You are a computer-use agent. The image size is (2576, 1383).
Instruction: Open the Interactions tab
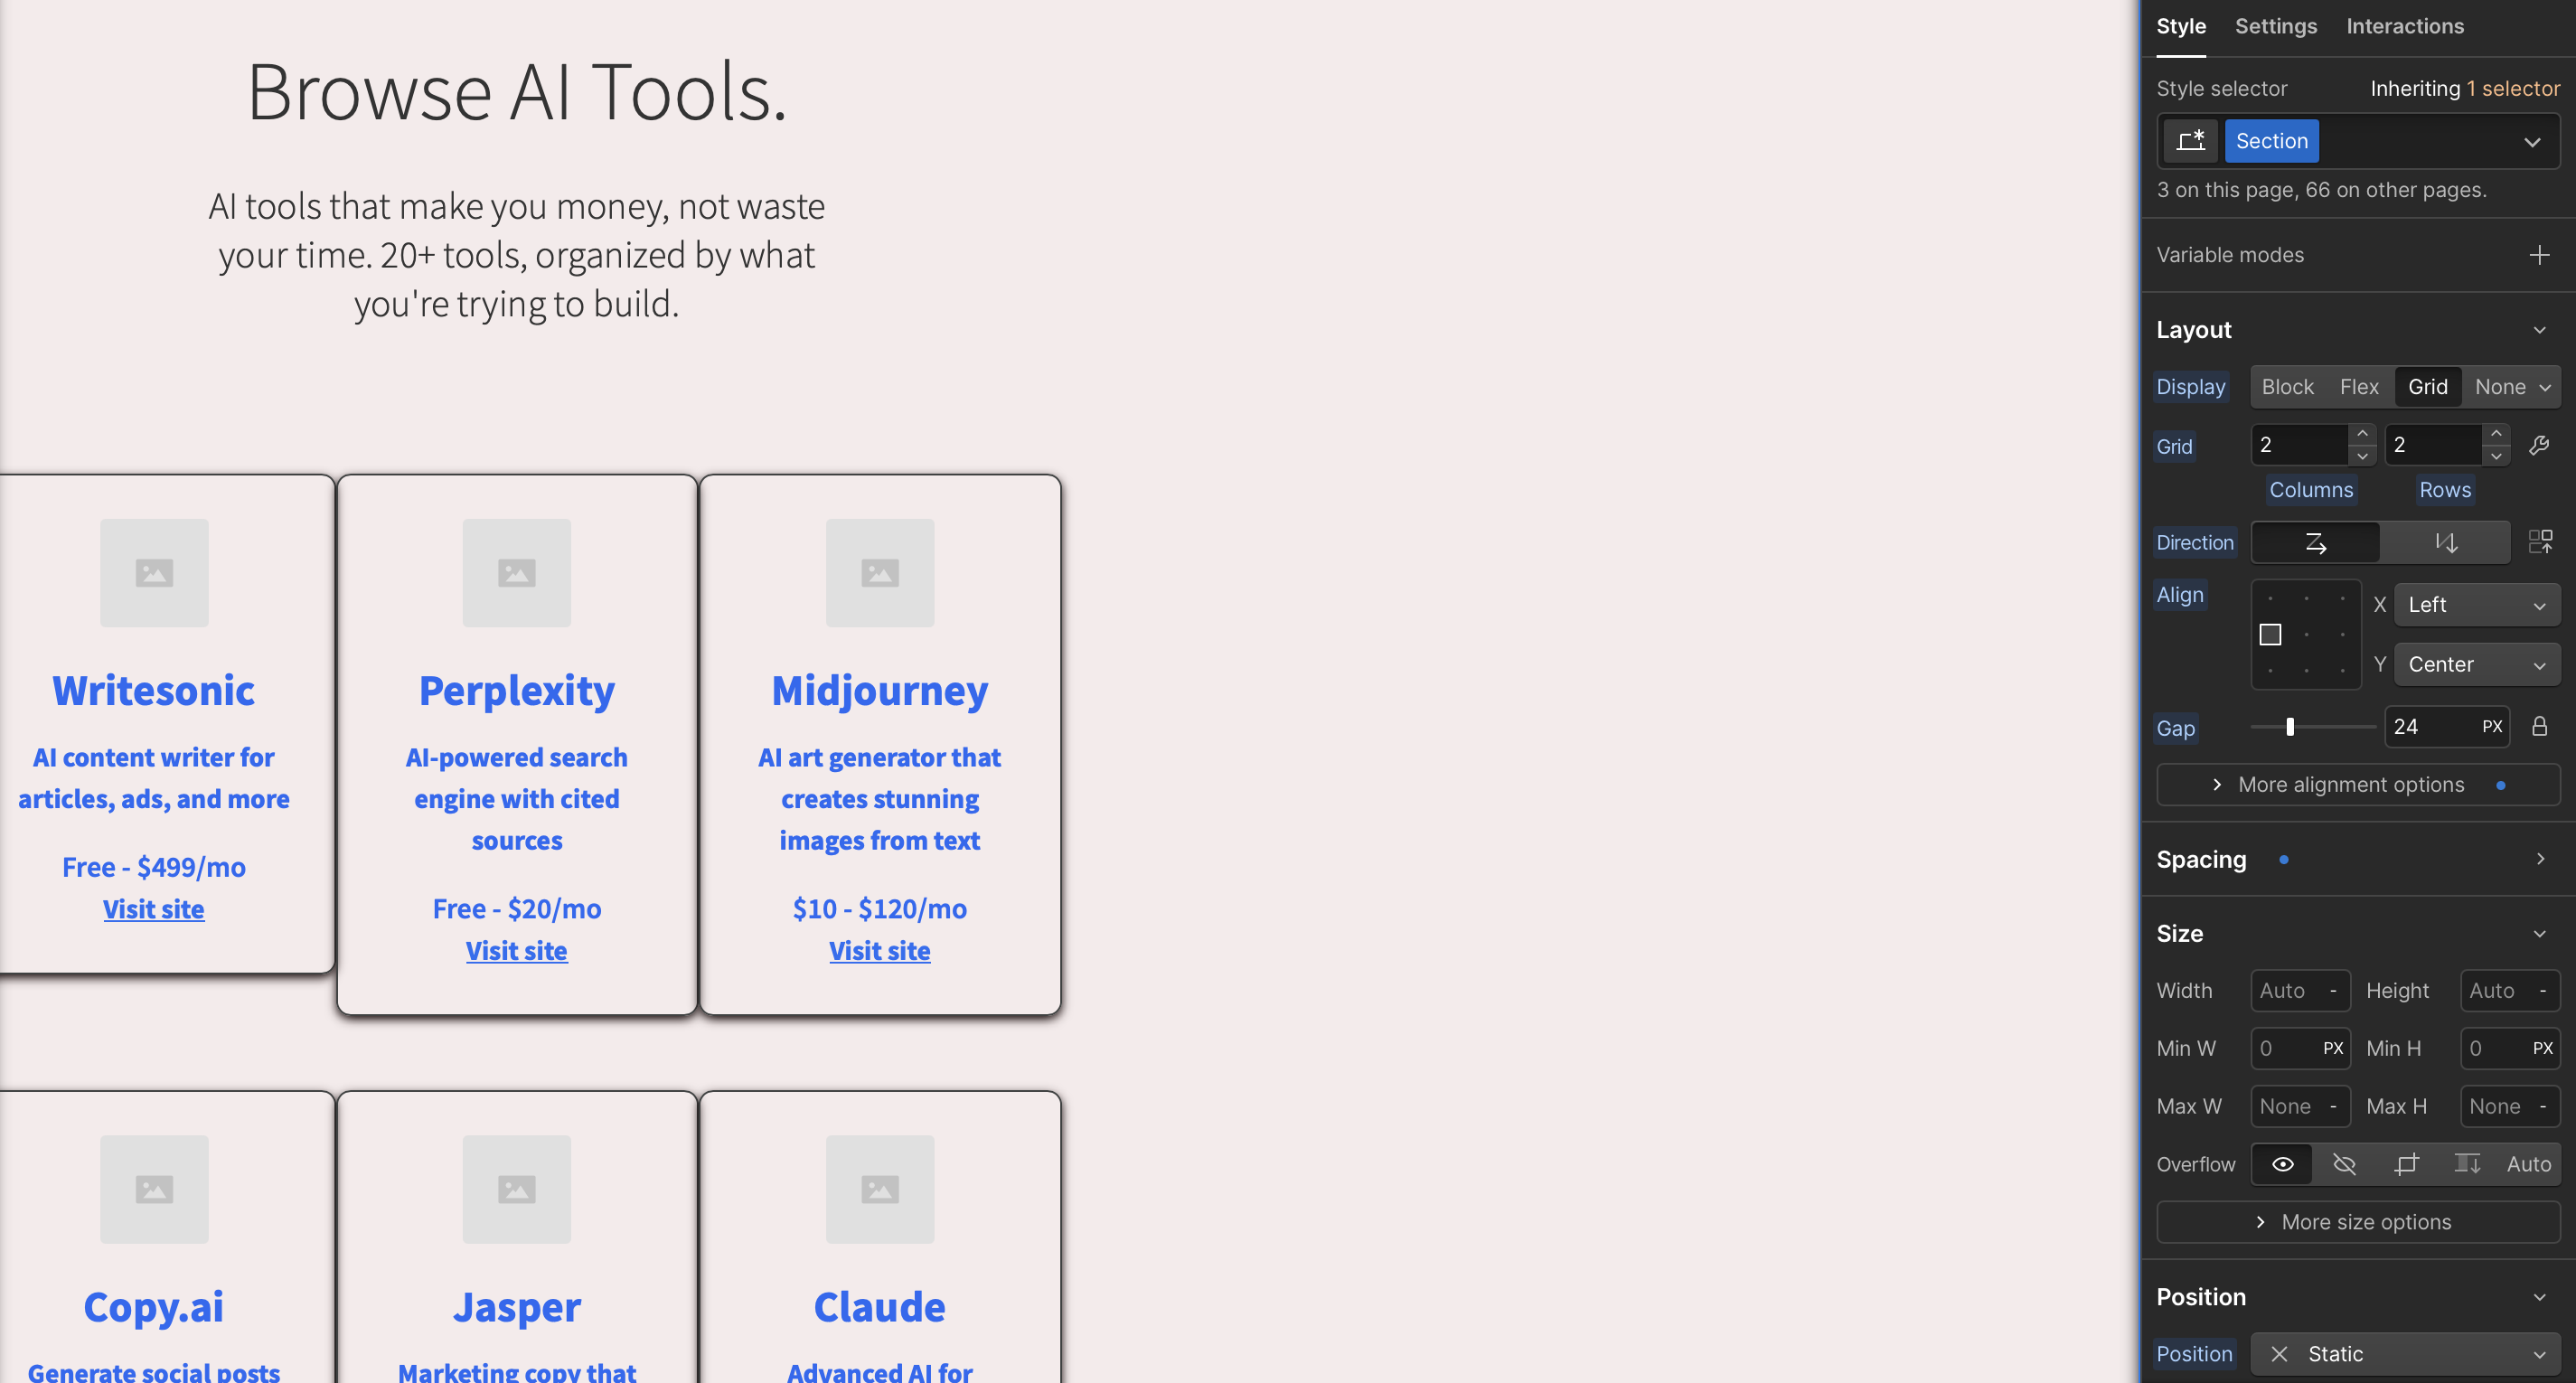point(2404,26)
